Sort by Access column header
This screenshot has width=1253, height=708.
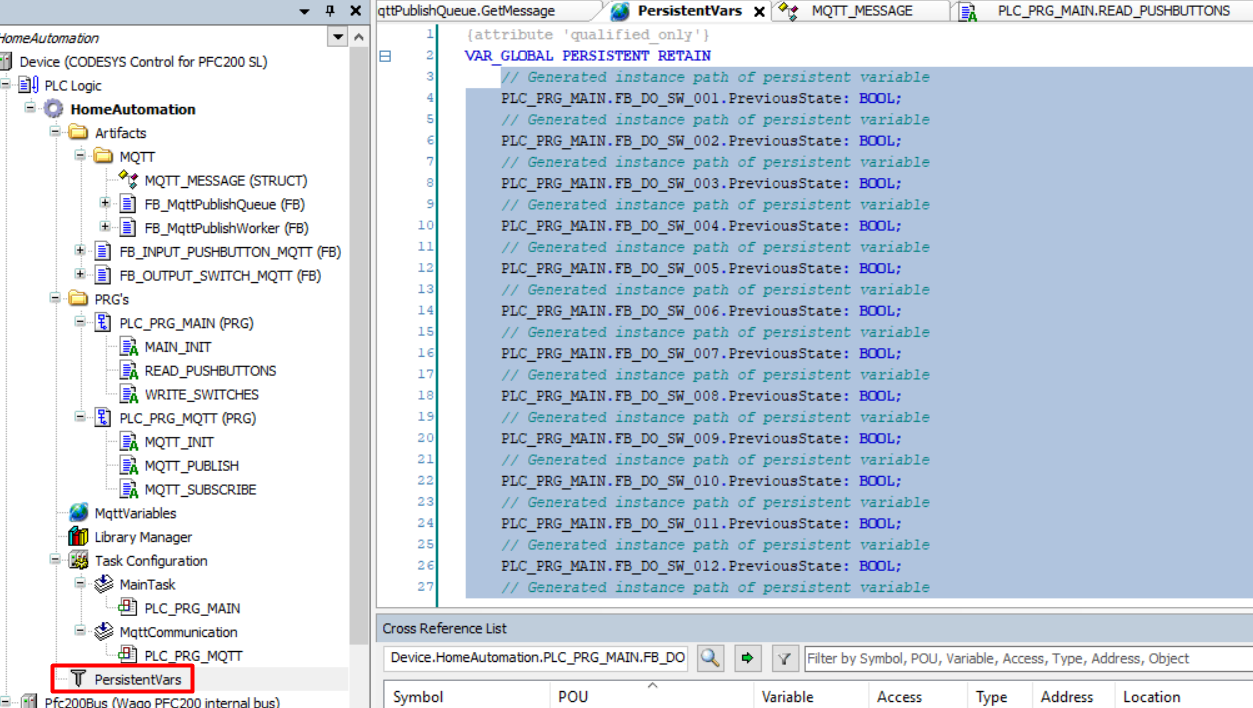pyautogui.click(x=917, y=696)
